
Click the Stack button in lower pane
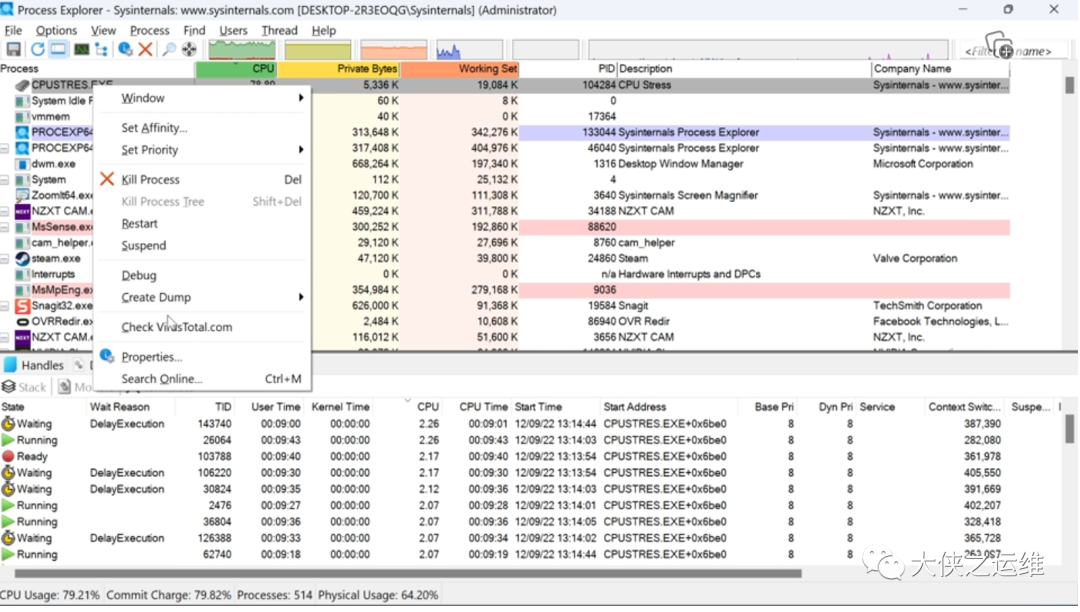25,387
